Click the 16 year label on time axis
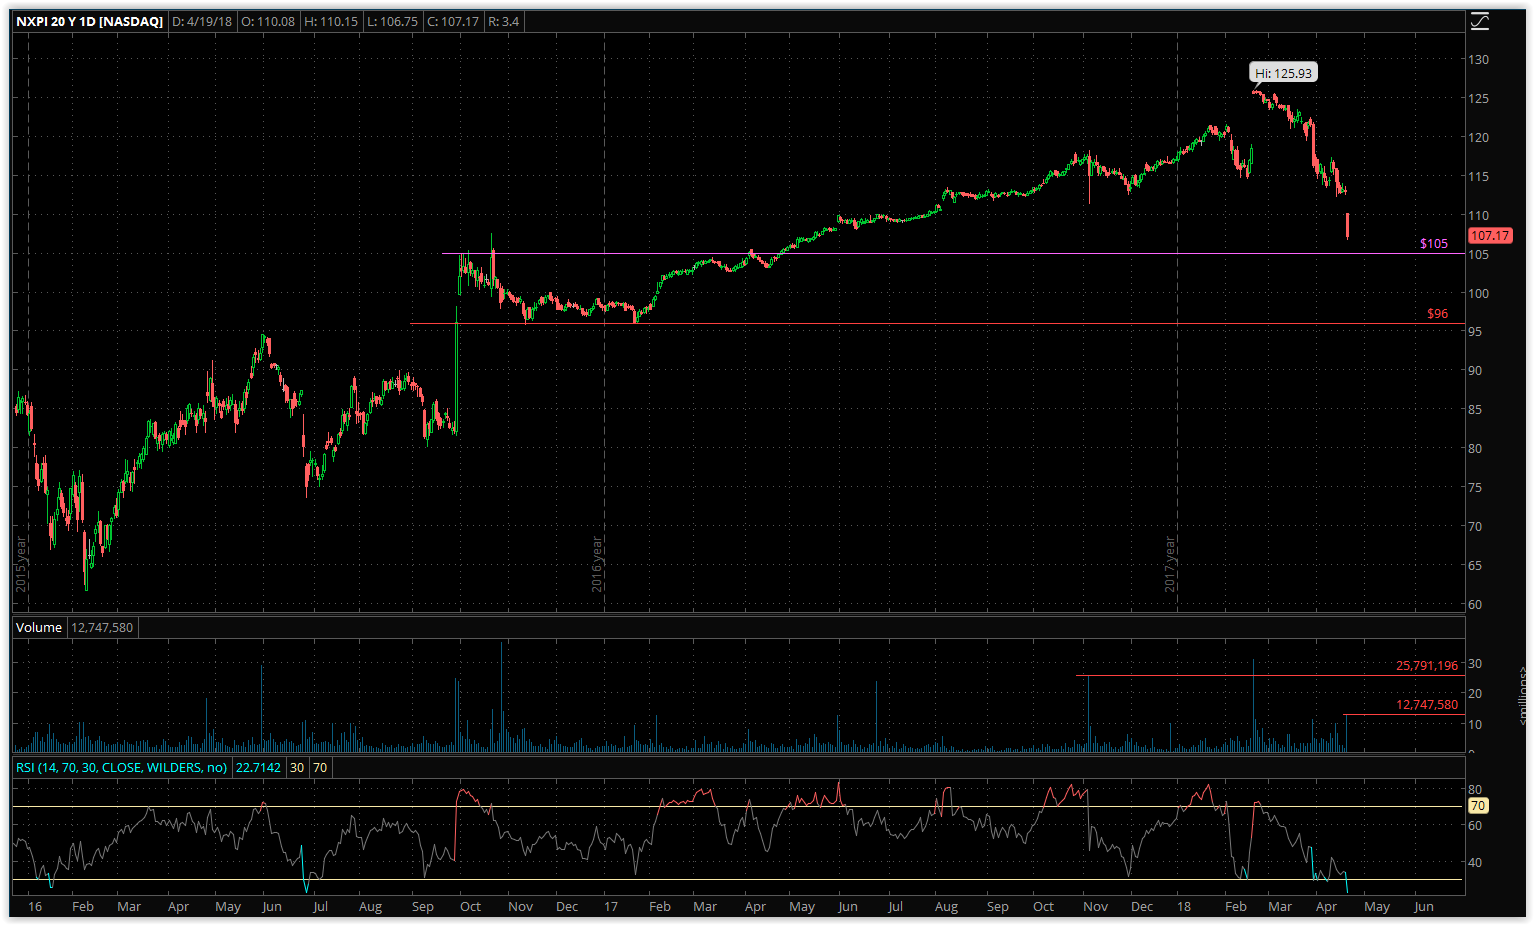This screenshot has width=1534, height=925. coord(35,906)
